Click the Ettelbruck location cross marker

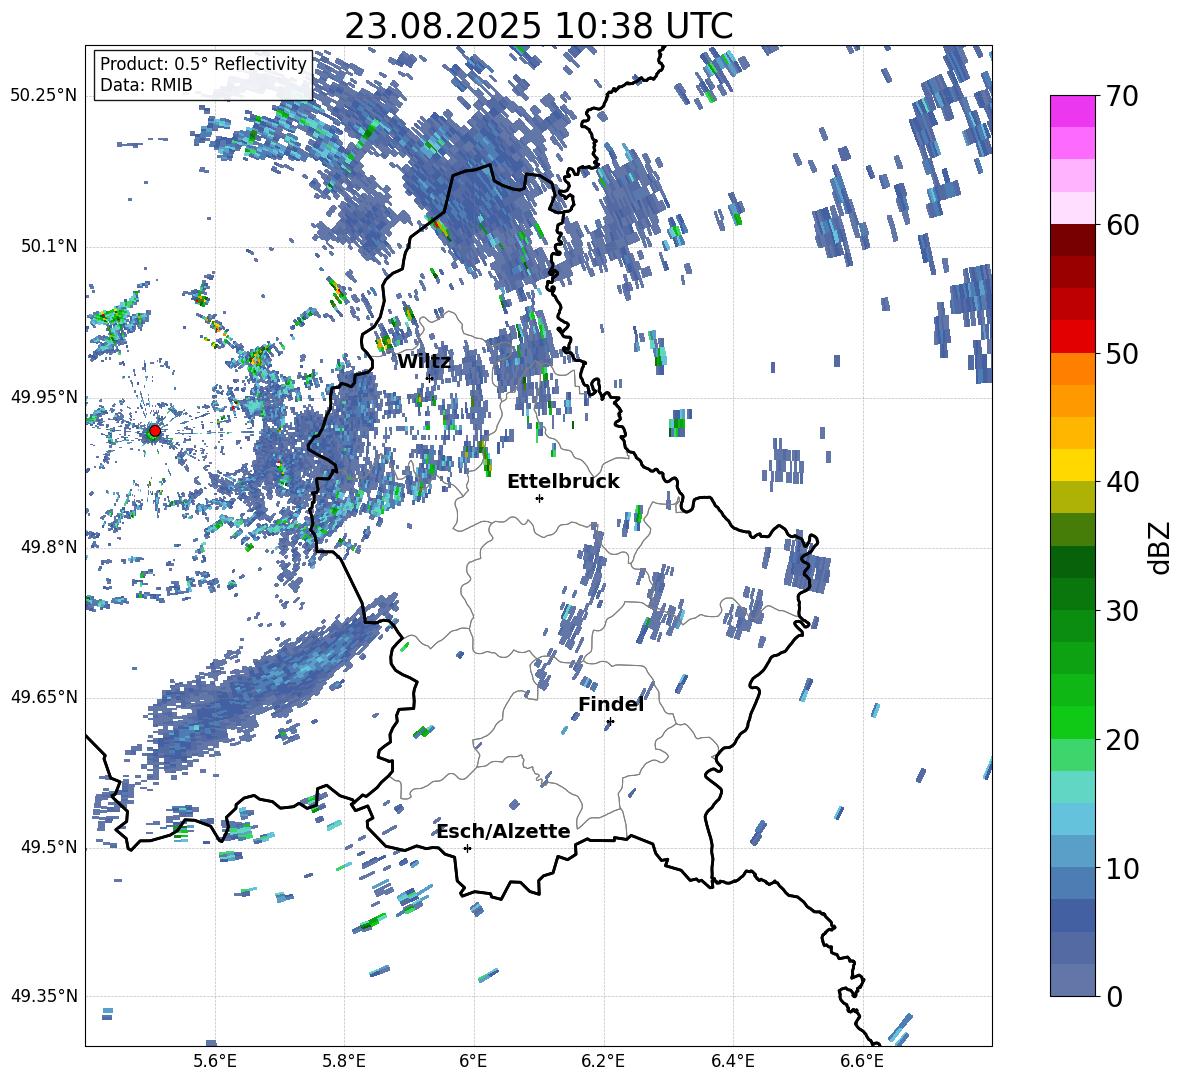[x=539, y=498]
